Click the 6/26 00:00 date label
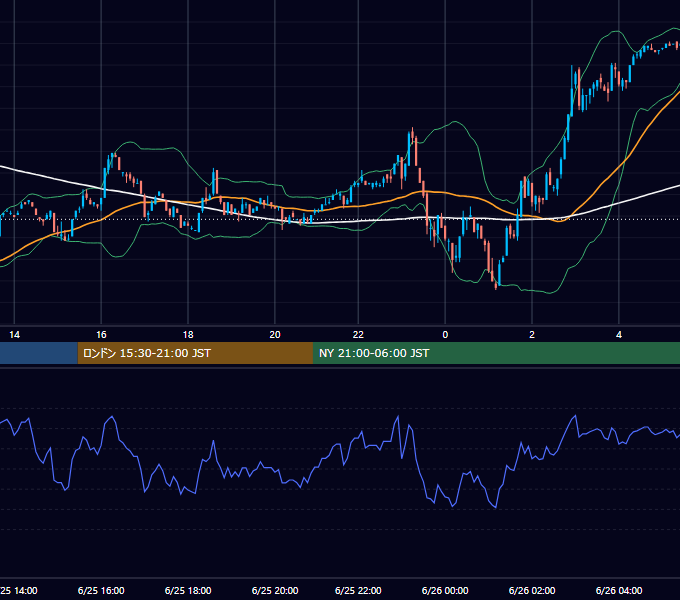The width and height of the screenshot is (680, 600). coord(445,590)
